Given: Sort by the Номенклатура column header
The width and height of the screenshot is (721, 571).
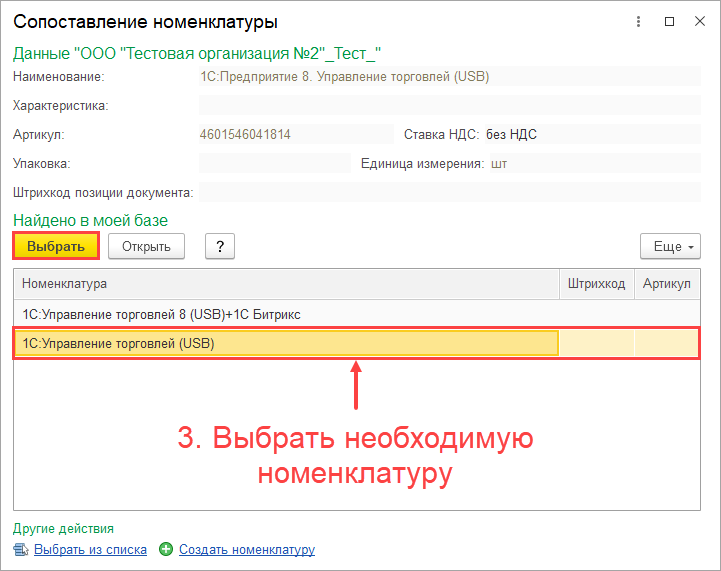Looking at the screenshot, I should tap(286, 284).
